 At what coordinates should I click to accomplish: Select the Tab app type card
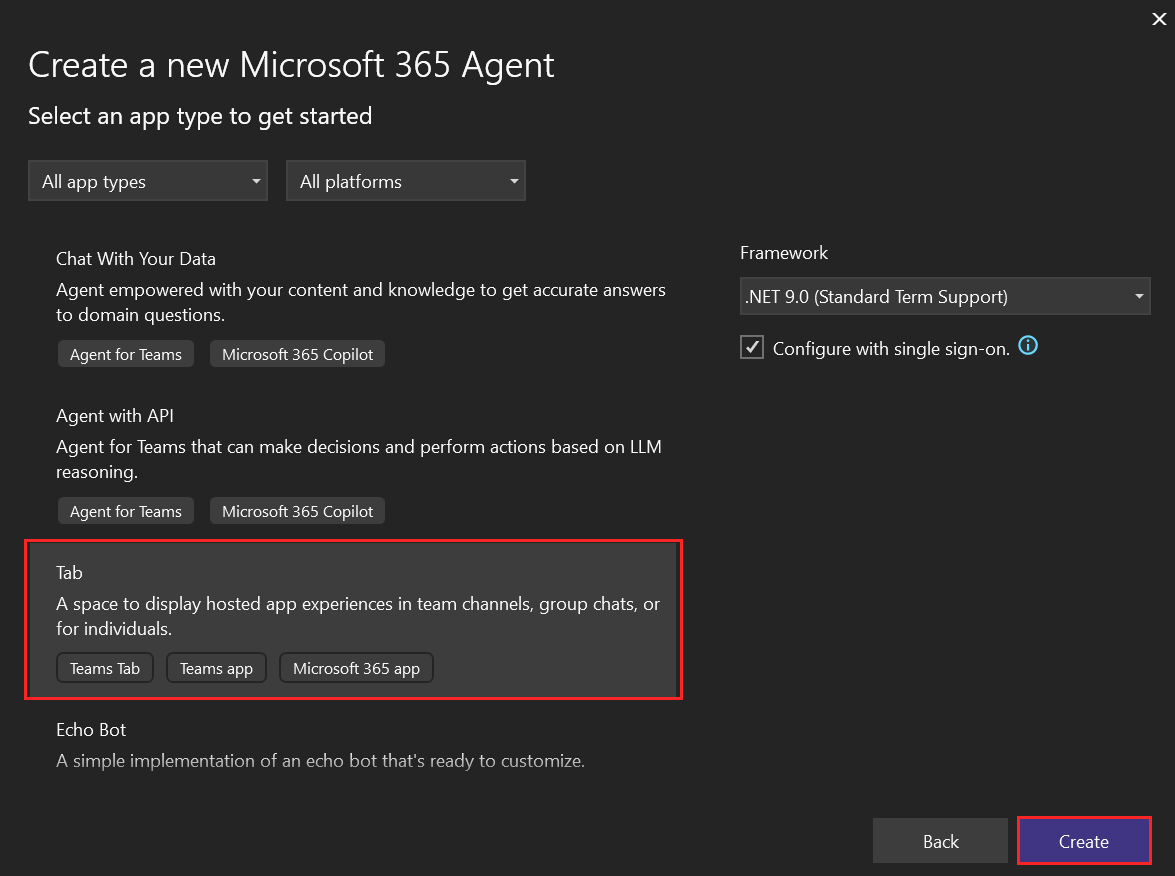click(x=354, y=600)
